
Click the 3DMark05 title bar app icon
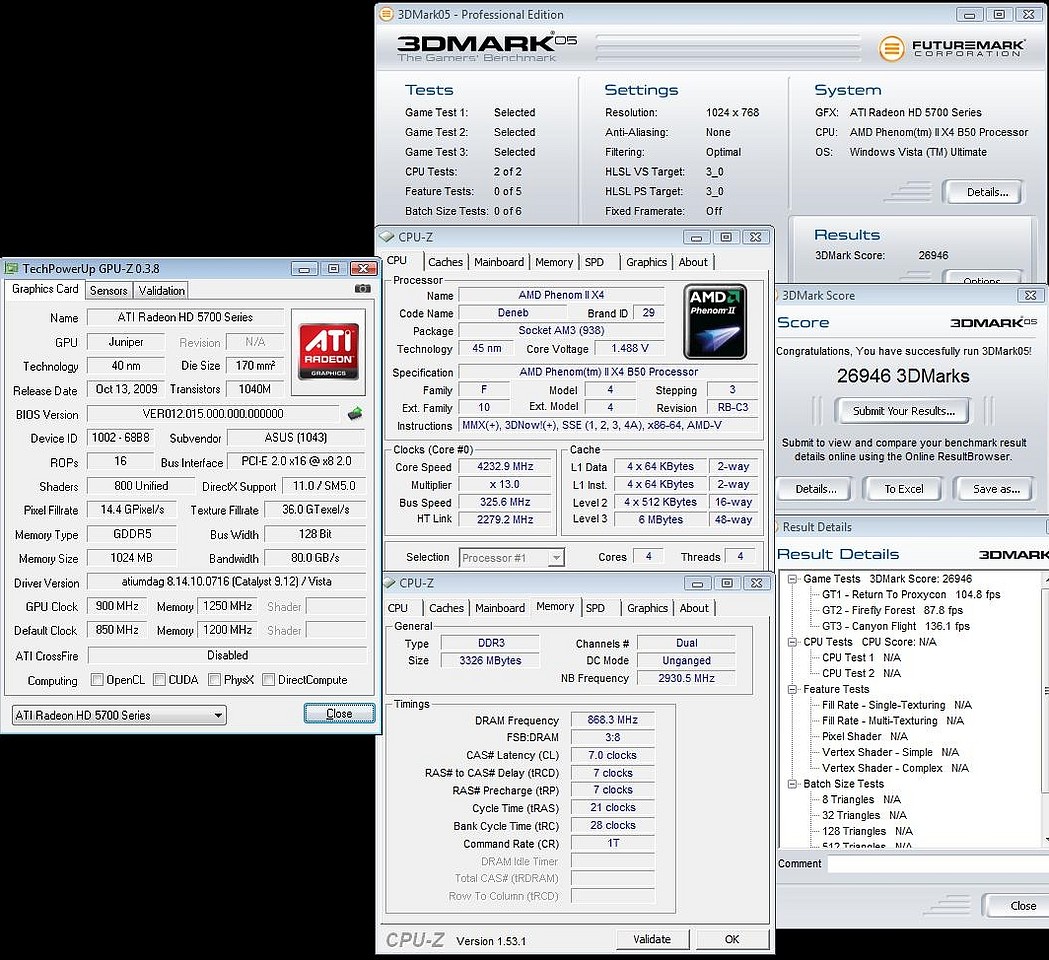pos(386,15)
